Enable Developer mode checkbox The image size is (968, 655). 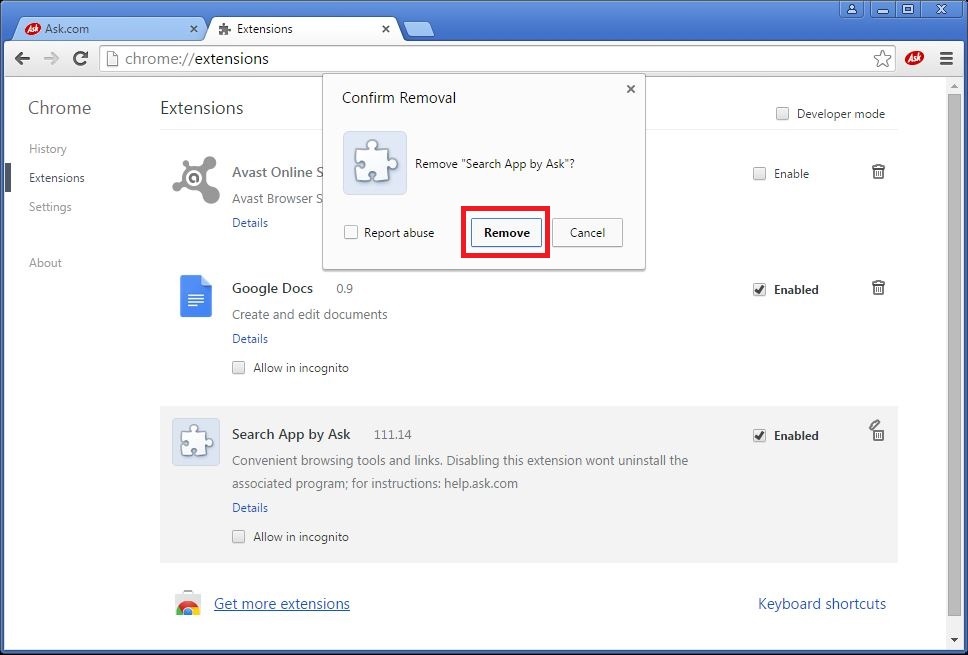tap(782, 114)
